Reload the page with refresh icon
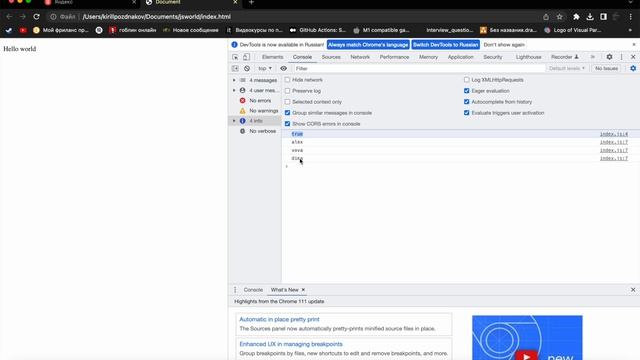Image resolution: width=640 pixels, height=360 pixels. [36, 17]
